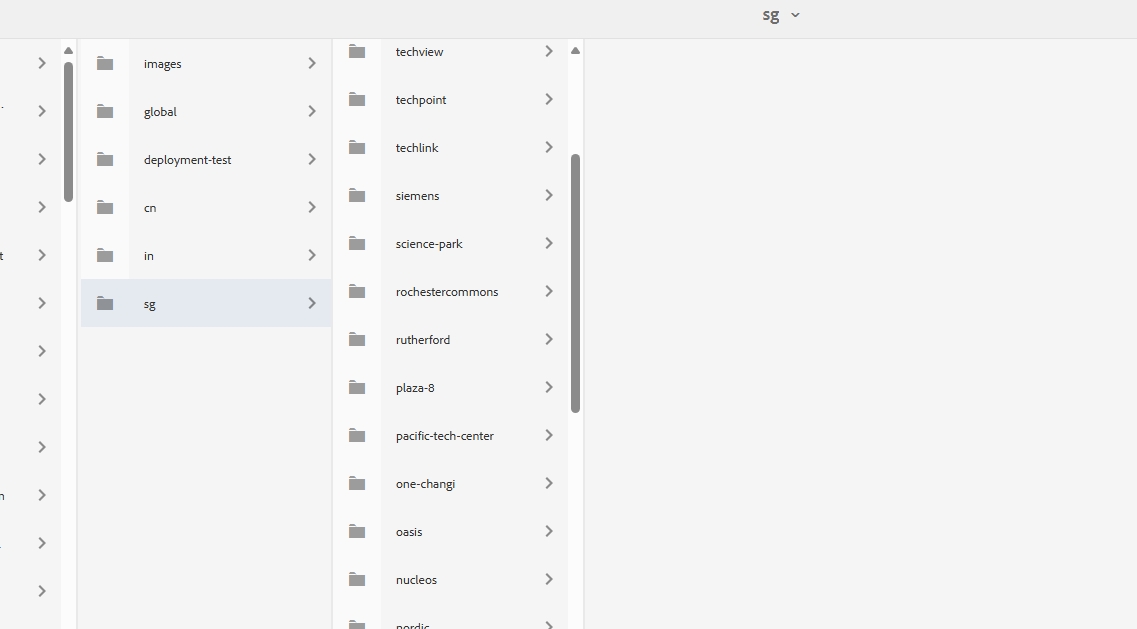Expand the techpoint folder chevron

(x=548, y=99)
